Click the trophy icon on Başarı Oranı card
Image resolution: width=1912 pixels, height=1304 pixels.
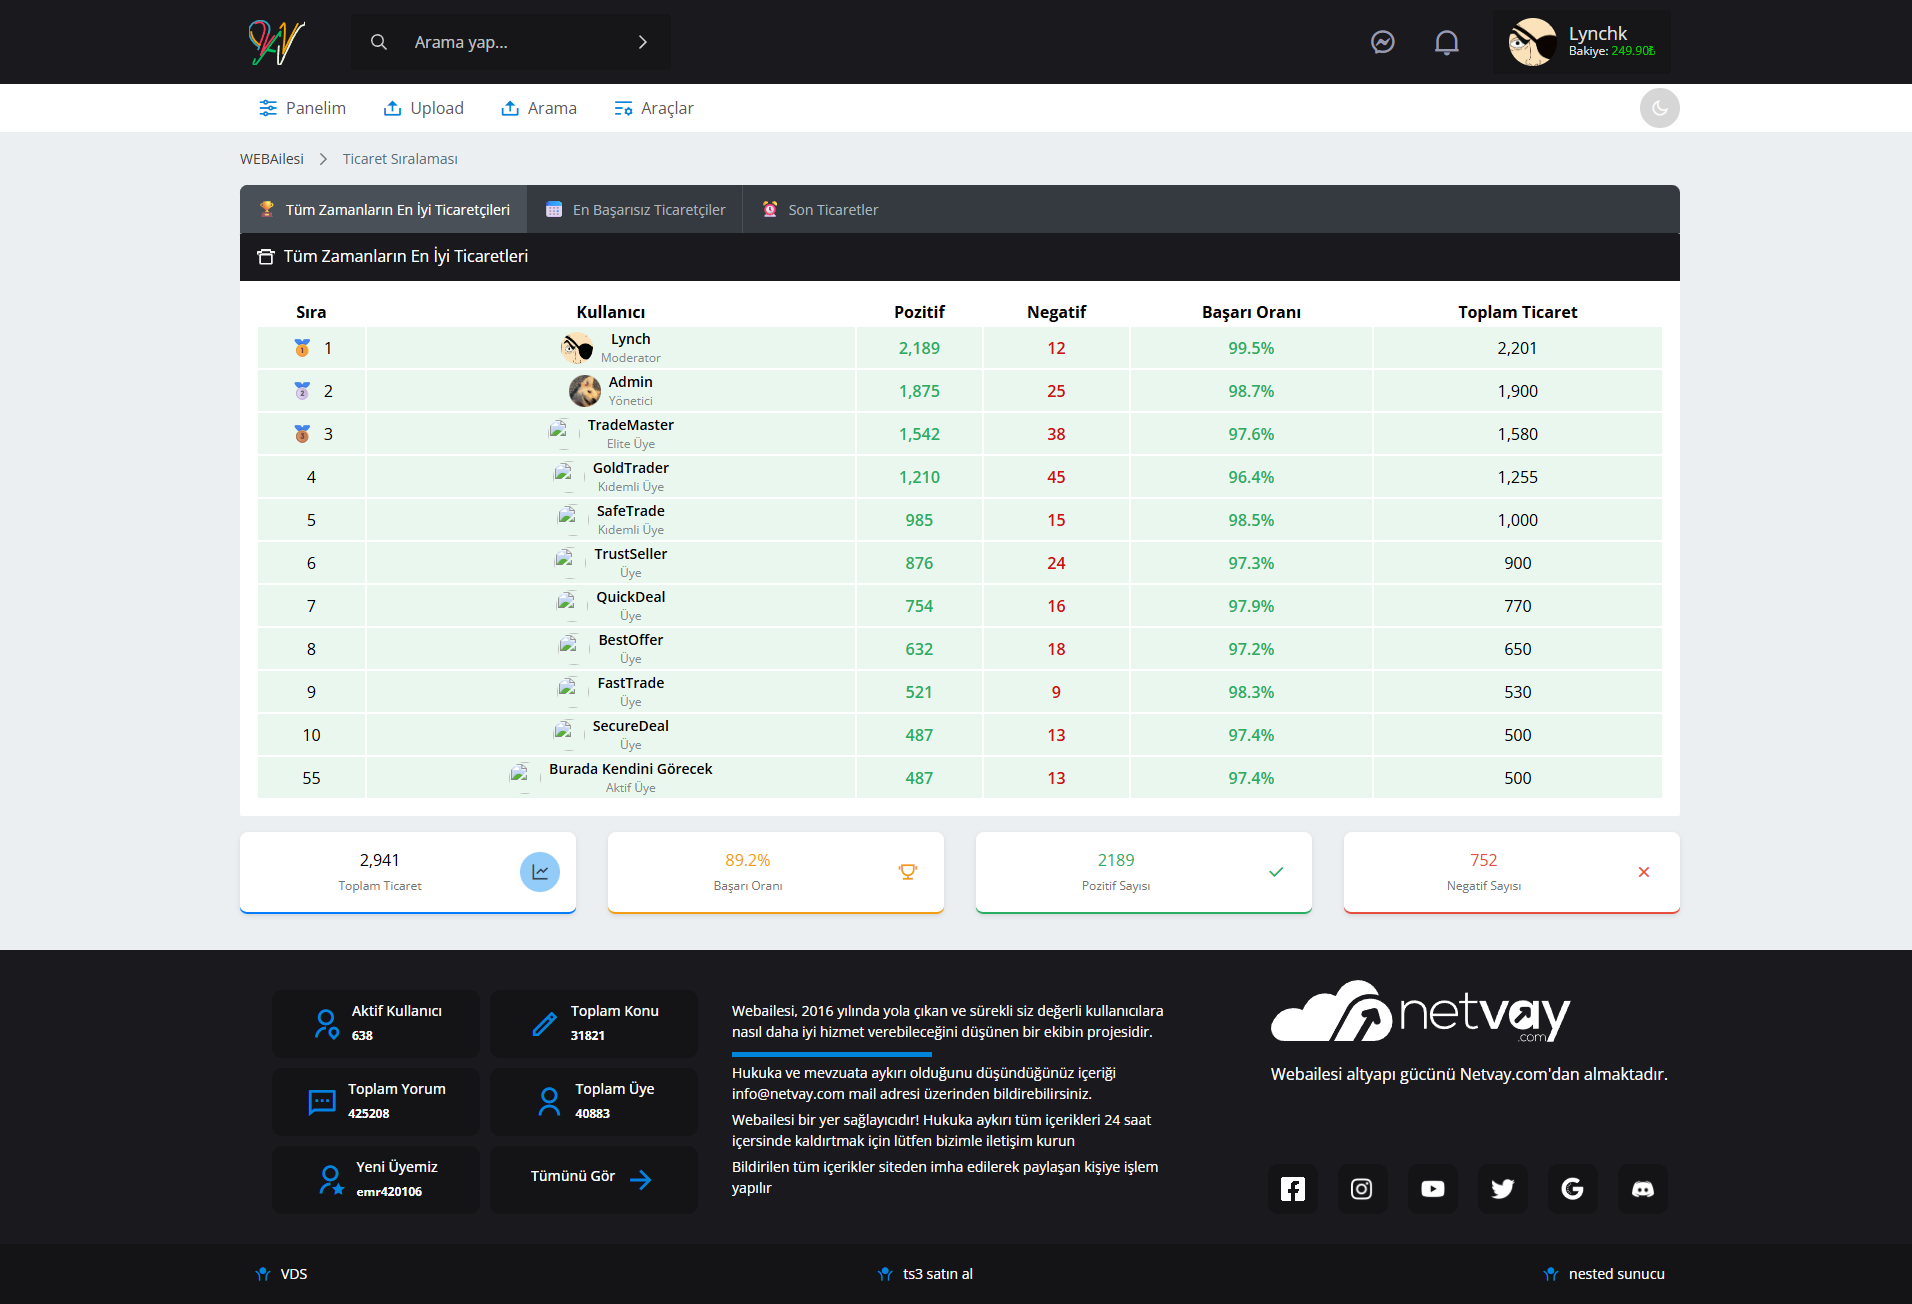click(908, 872)
